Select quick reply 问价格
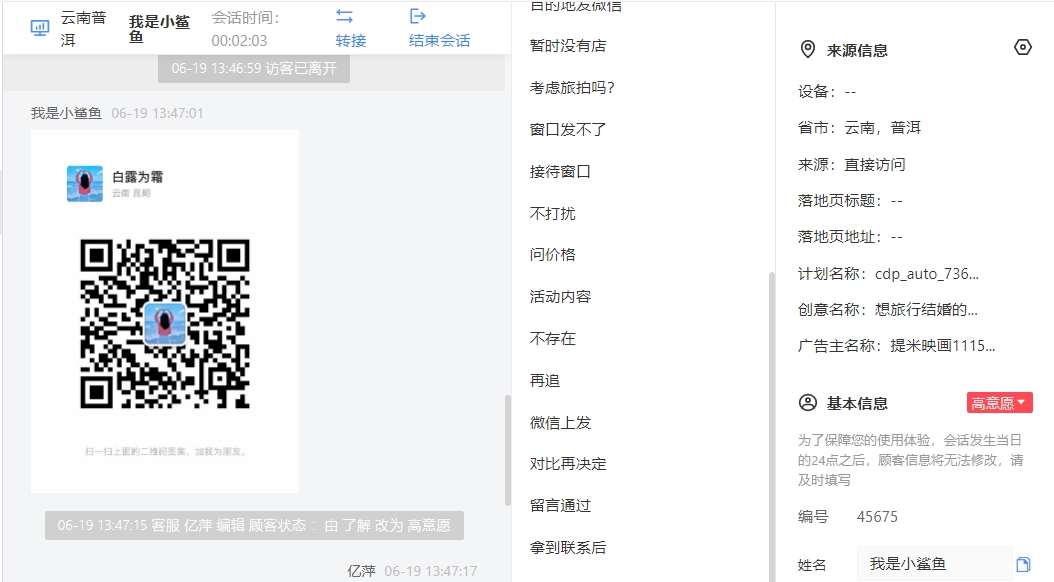The height and width of the screenshot is (582, 1054). coord(553,254)
